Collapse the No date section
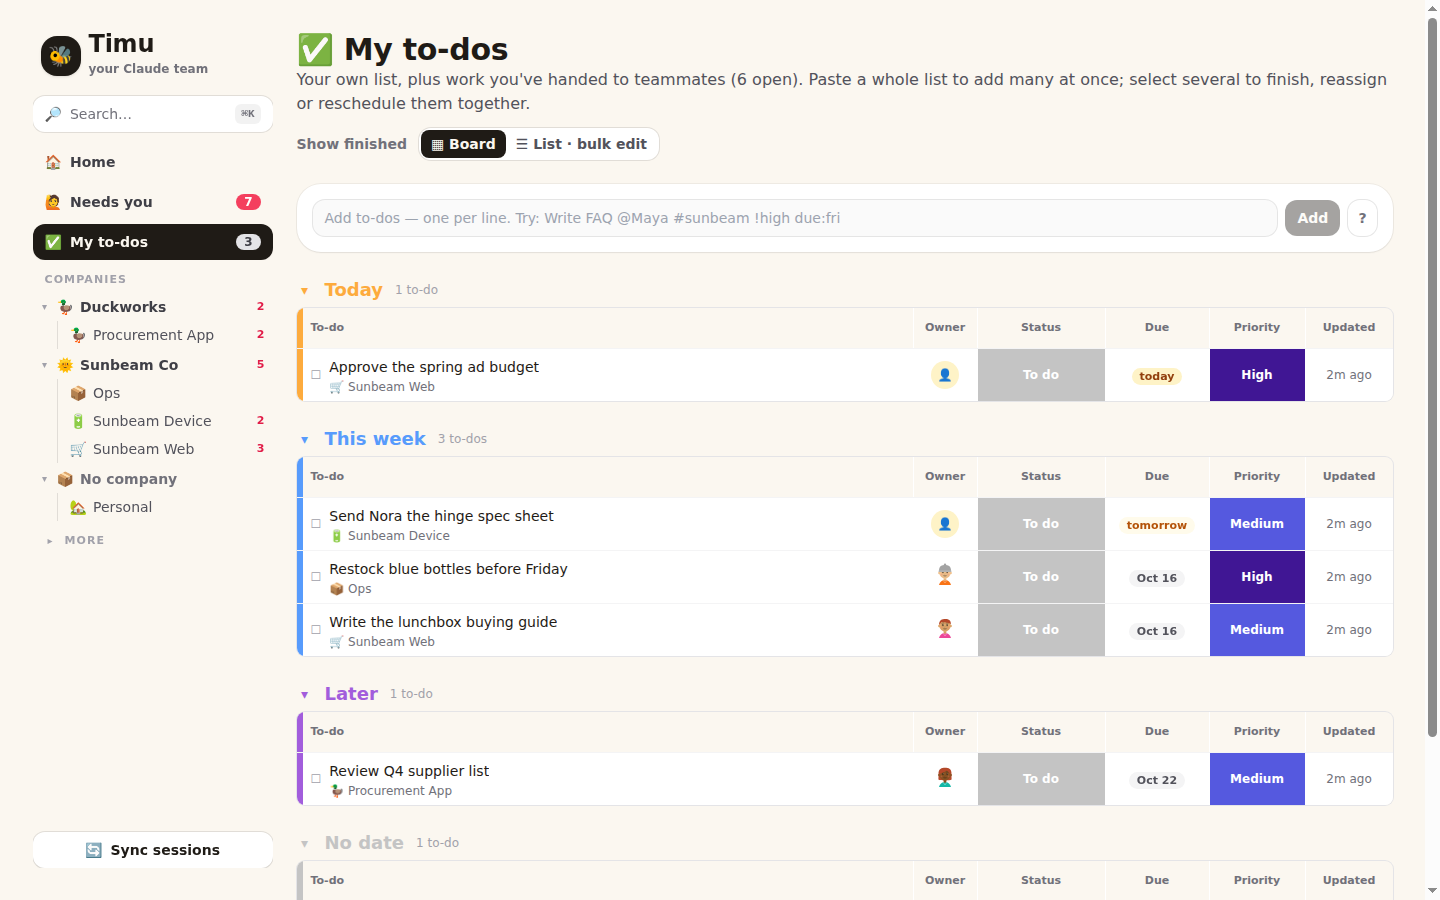The image size is (1440, 900). (305, 844)
